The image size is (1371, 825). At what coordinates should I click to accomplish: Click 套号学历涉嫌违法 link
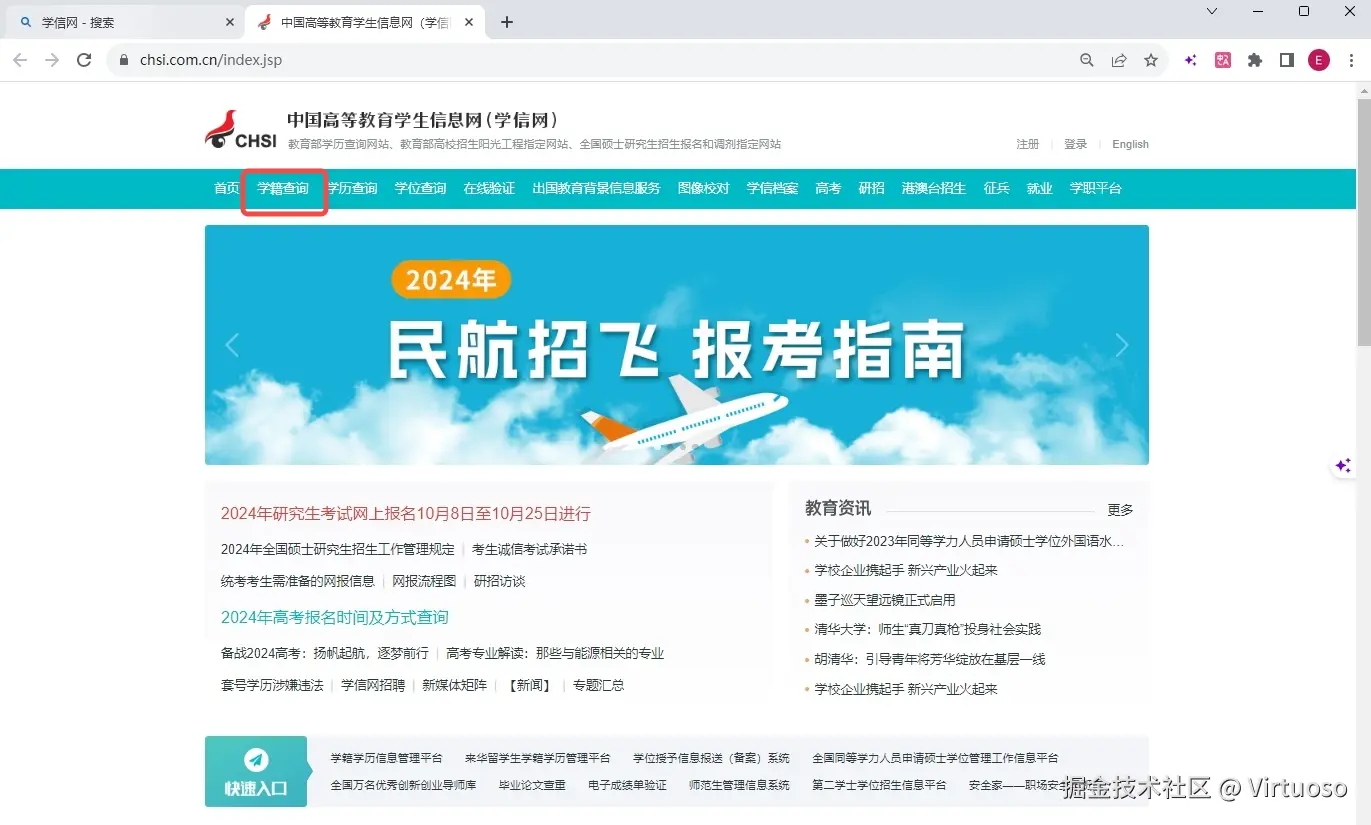(x=272, y=686)
